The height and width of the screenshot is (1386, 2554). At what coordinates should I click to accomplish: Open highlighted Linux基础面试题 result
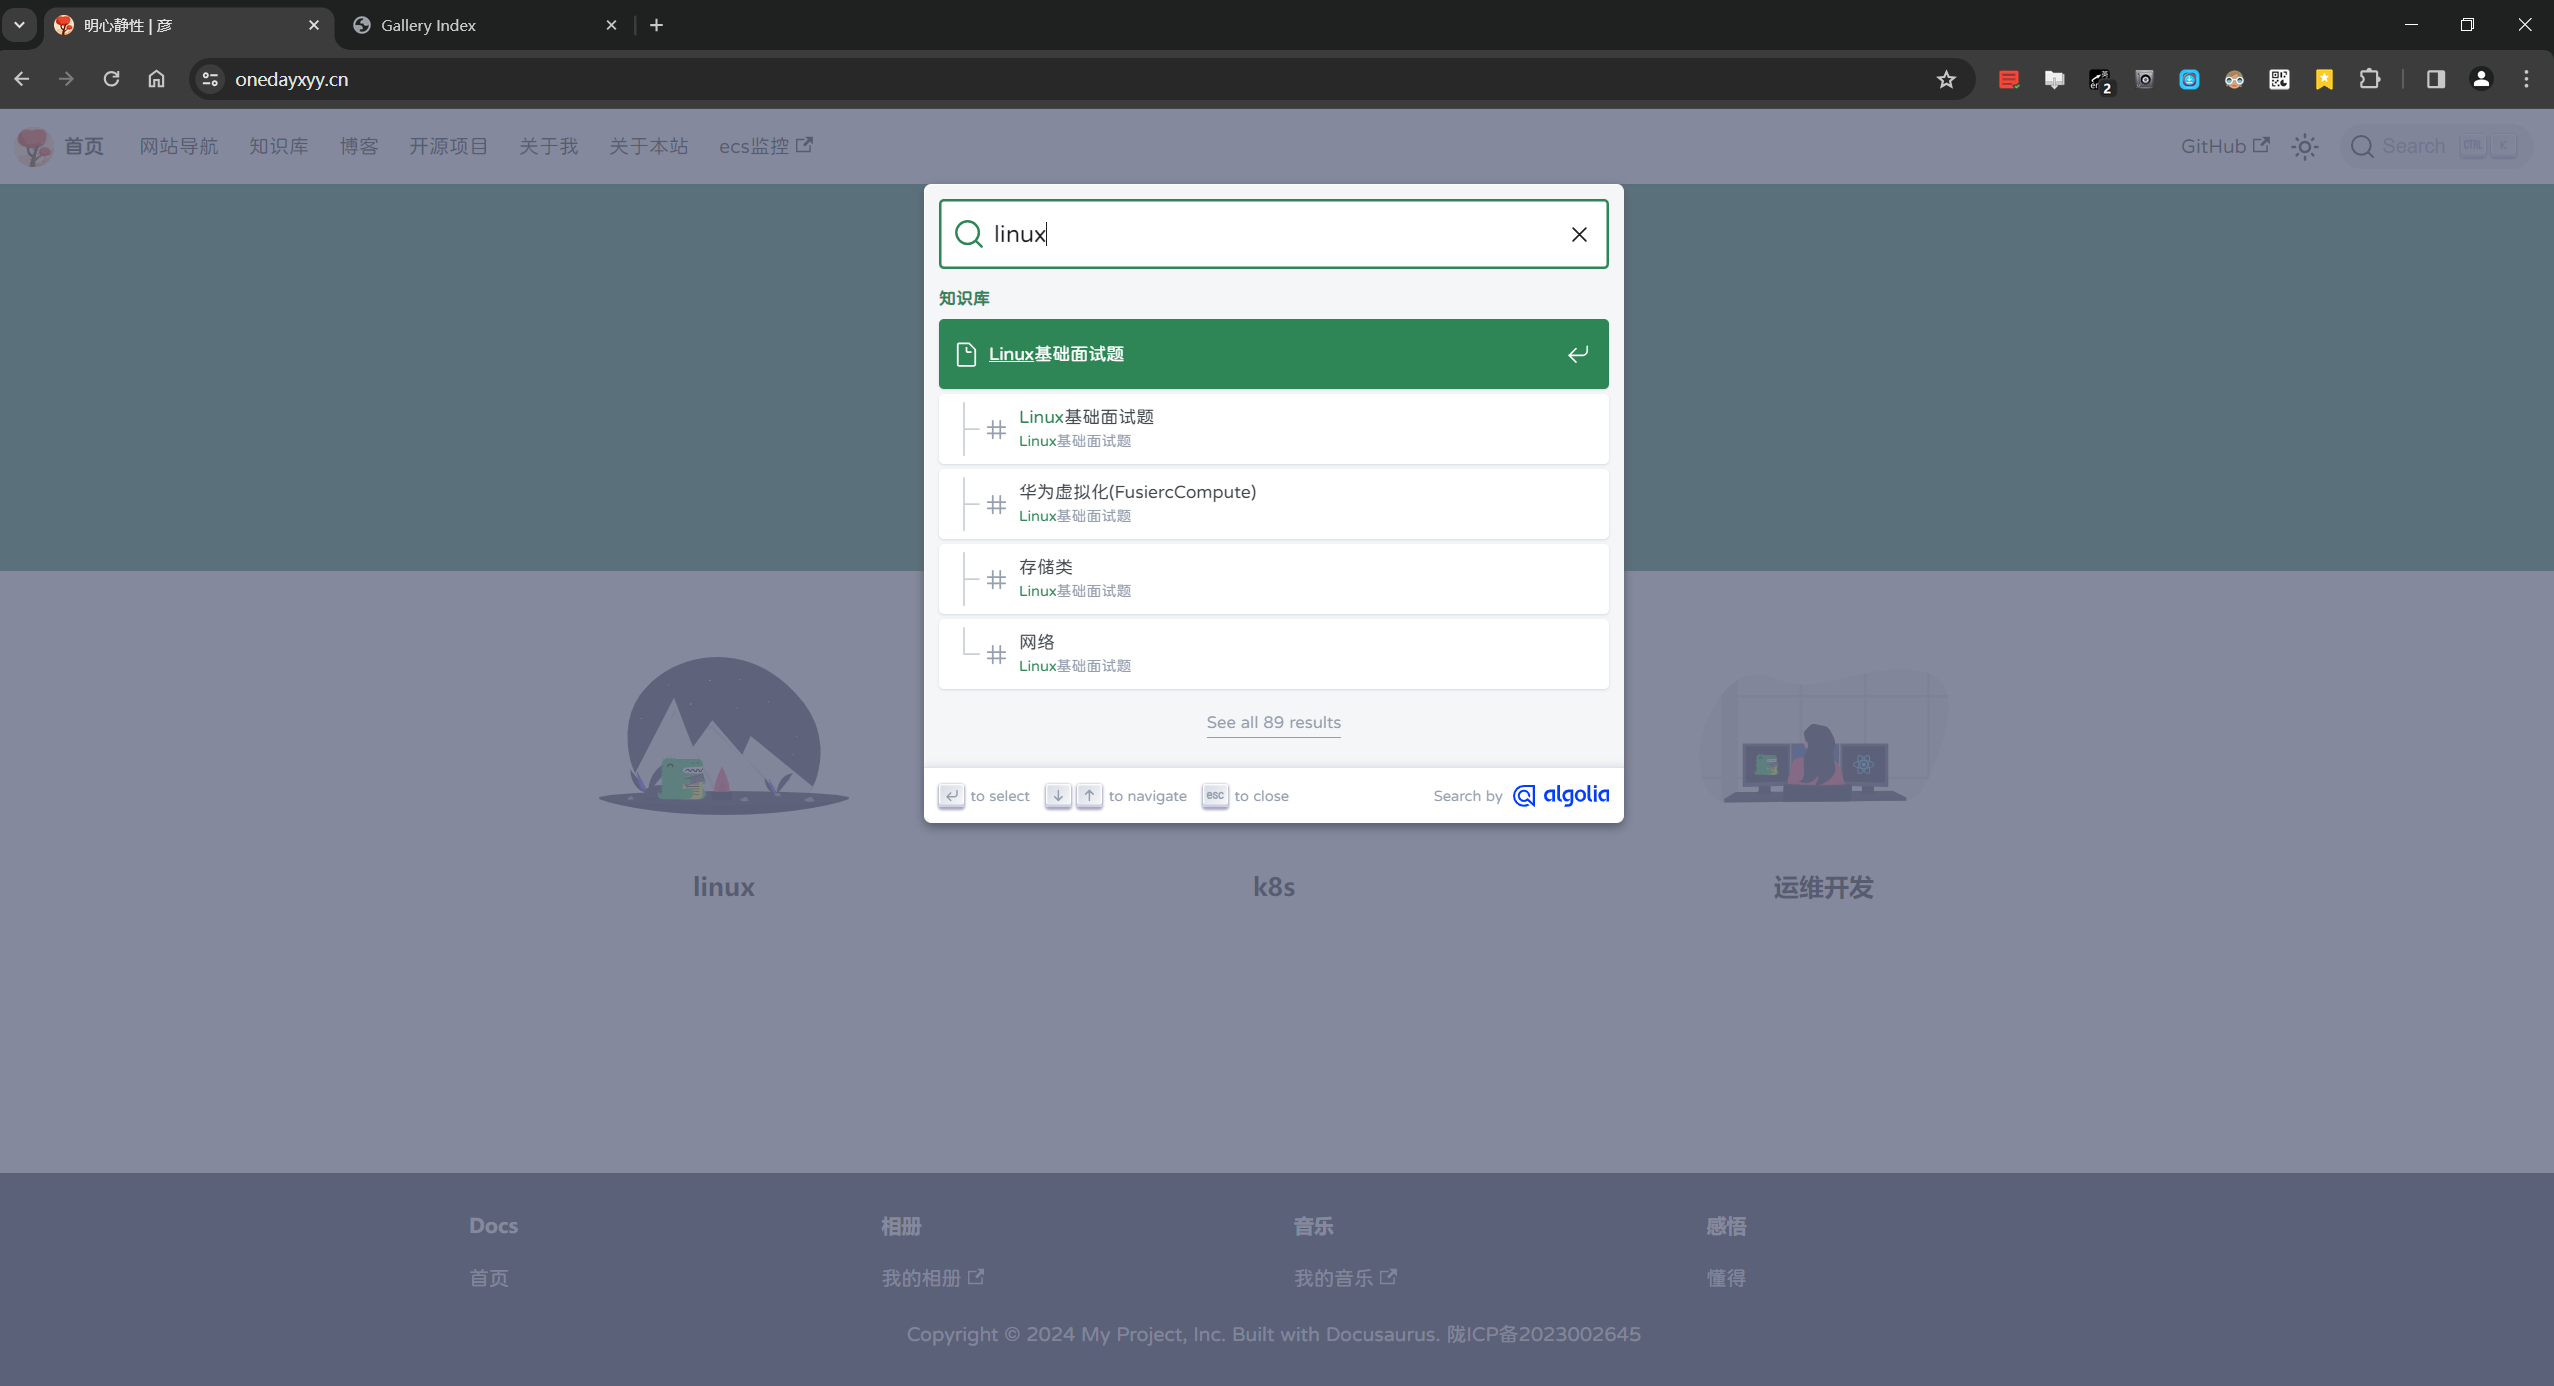point(1272,354)
